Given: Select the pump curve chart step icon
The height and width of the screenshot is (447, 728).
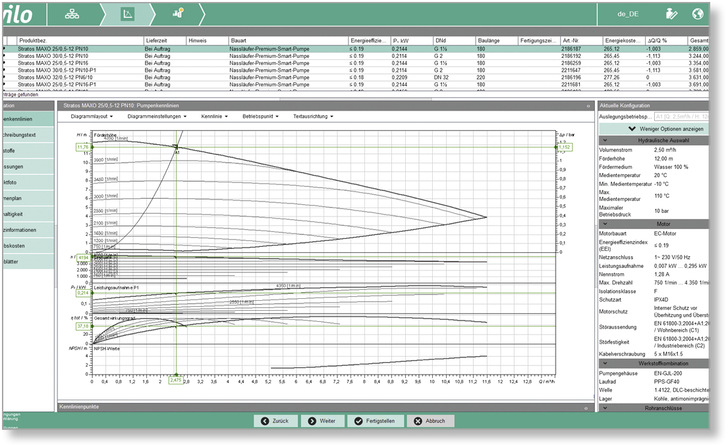Looking at the screenshot, I should 127,13.
